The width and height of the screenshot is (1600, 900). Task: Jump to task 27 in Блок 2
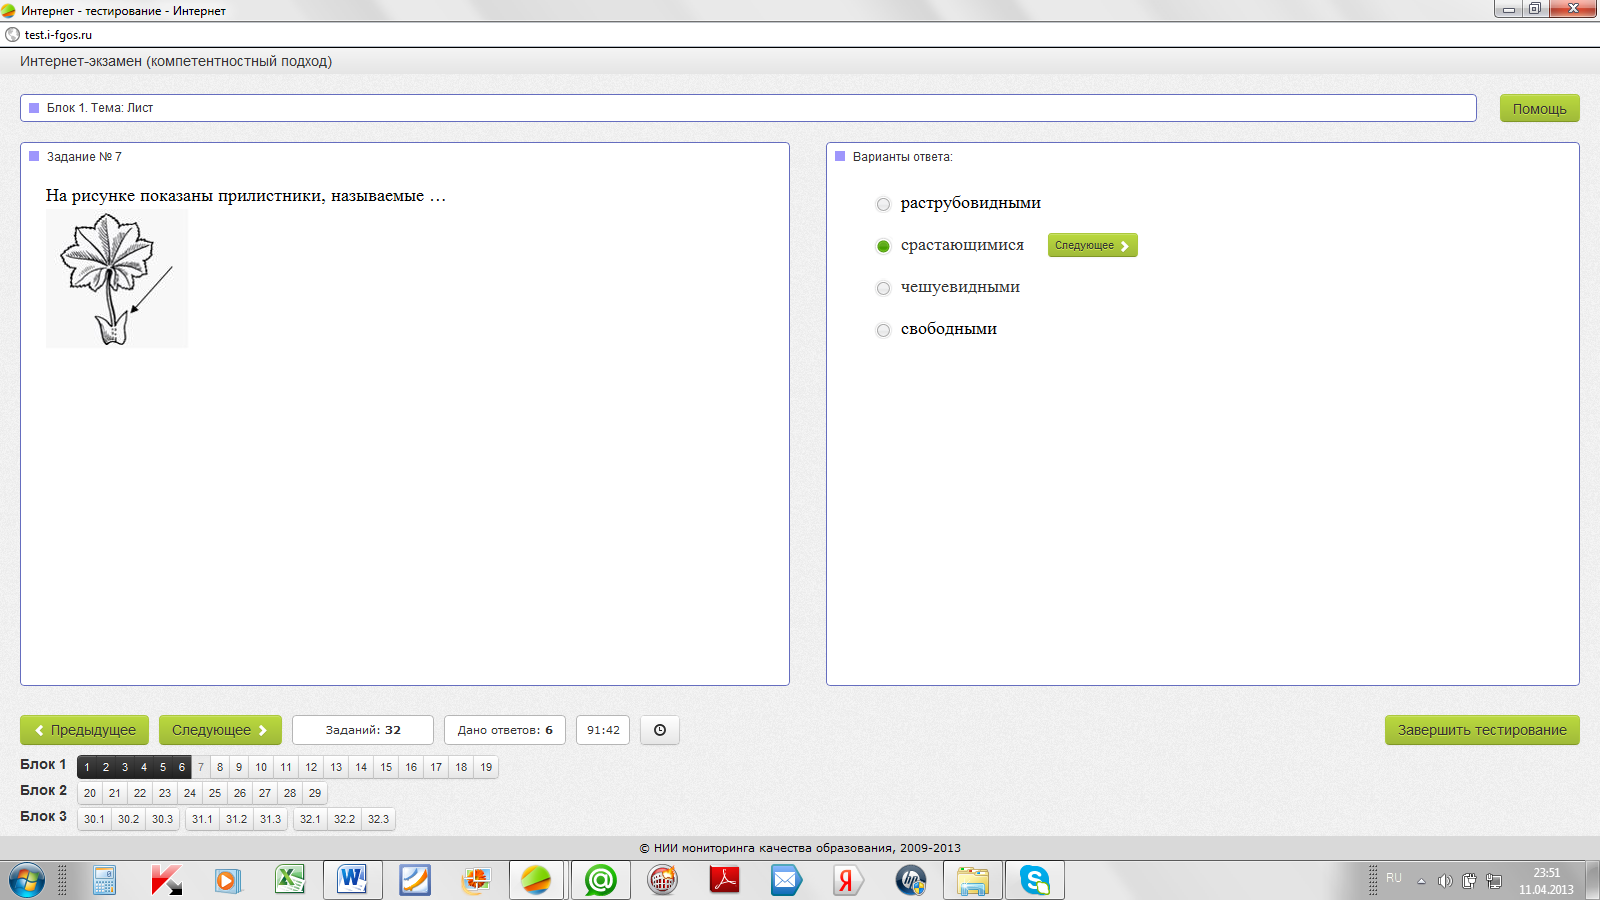[x=265, y=793]
